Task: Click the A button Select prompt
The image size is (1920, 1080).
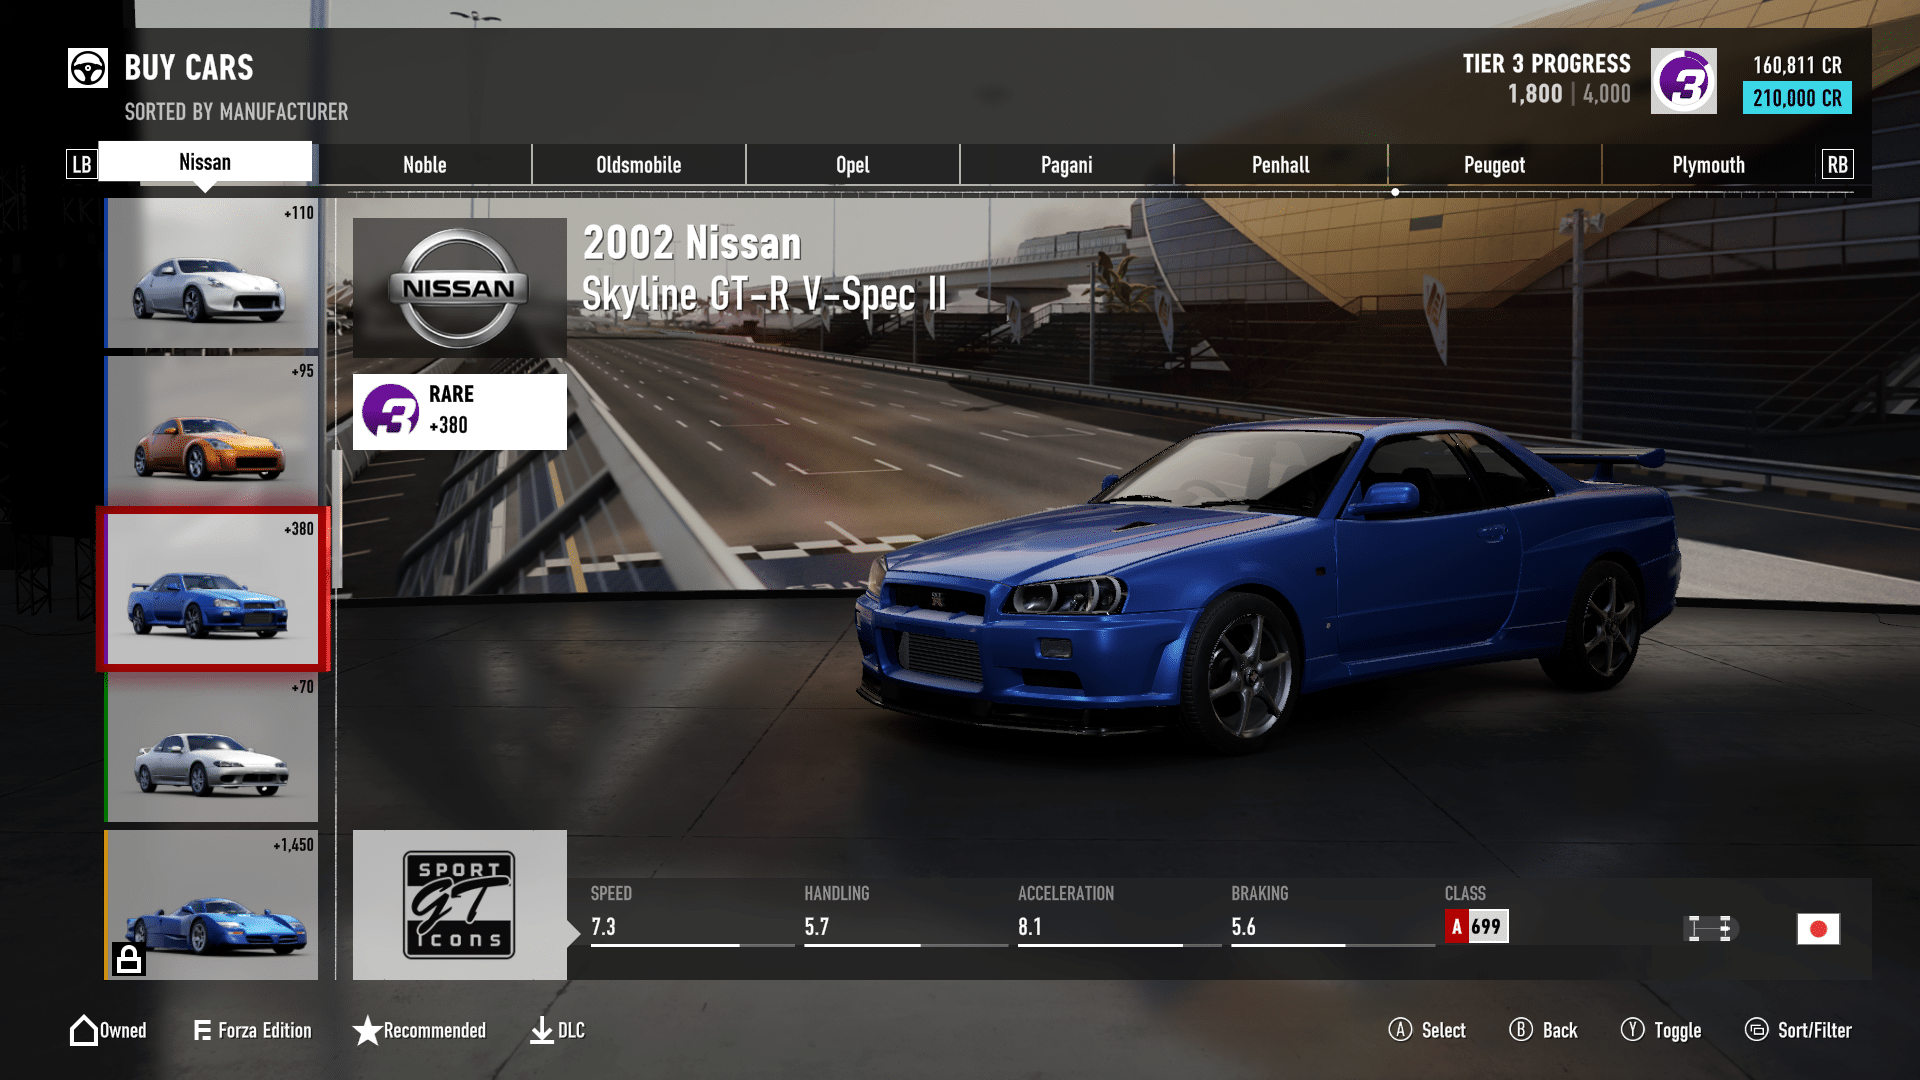Action: pos(1427,1030)
